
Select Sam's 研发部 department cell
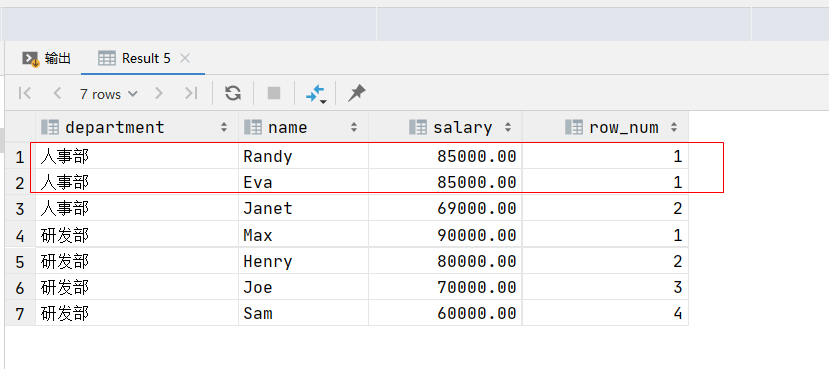(x=137, y=313)
